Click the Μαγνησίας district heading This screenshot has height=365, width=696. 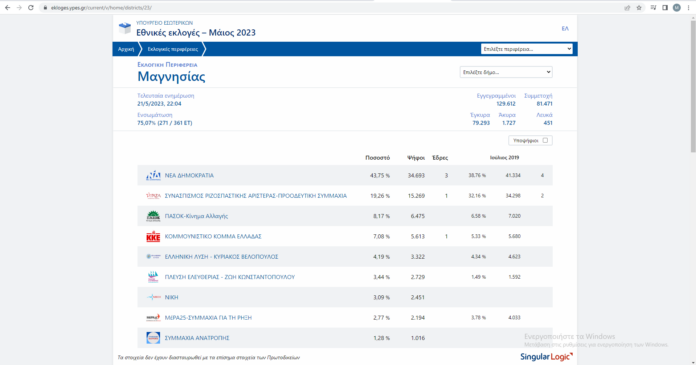[x=171, y=76]
